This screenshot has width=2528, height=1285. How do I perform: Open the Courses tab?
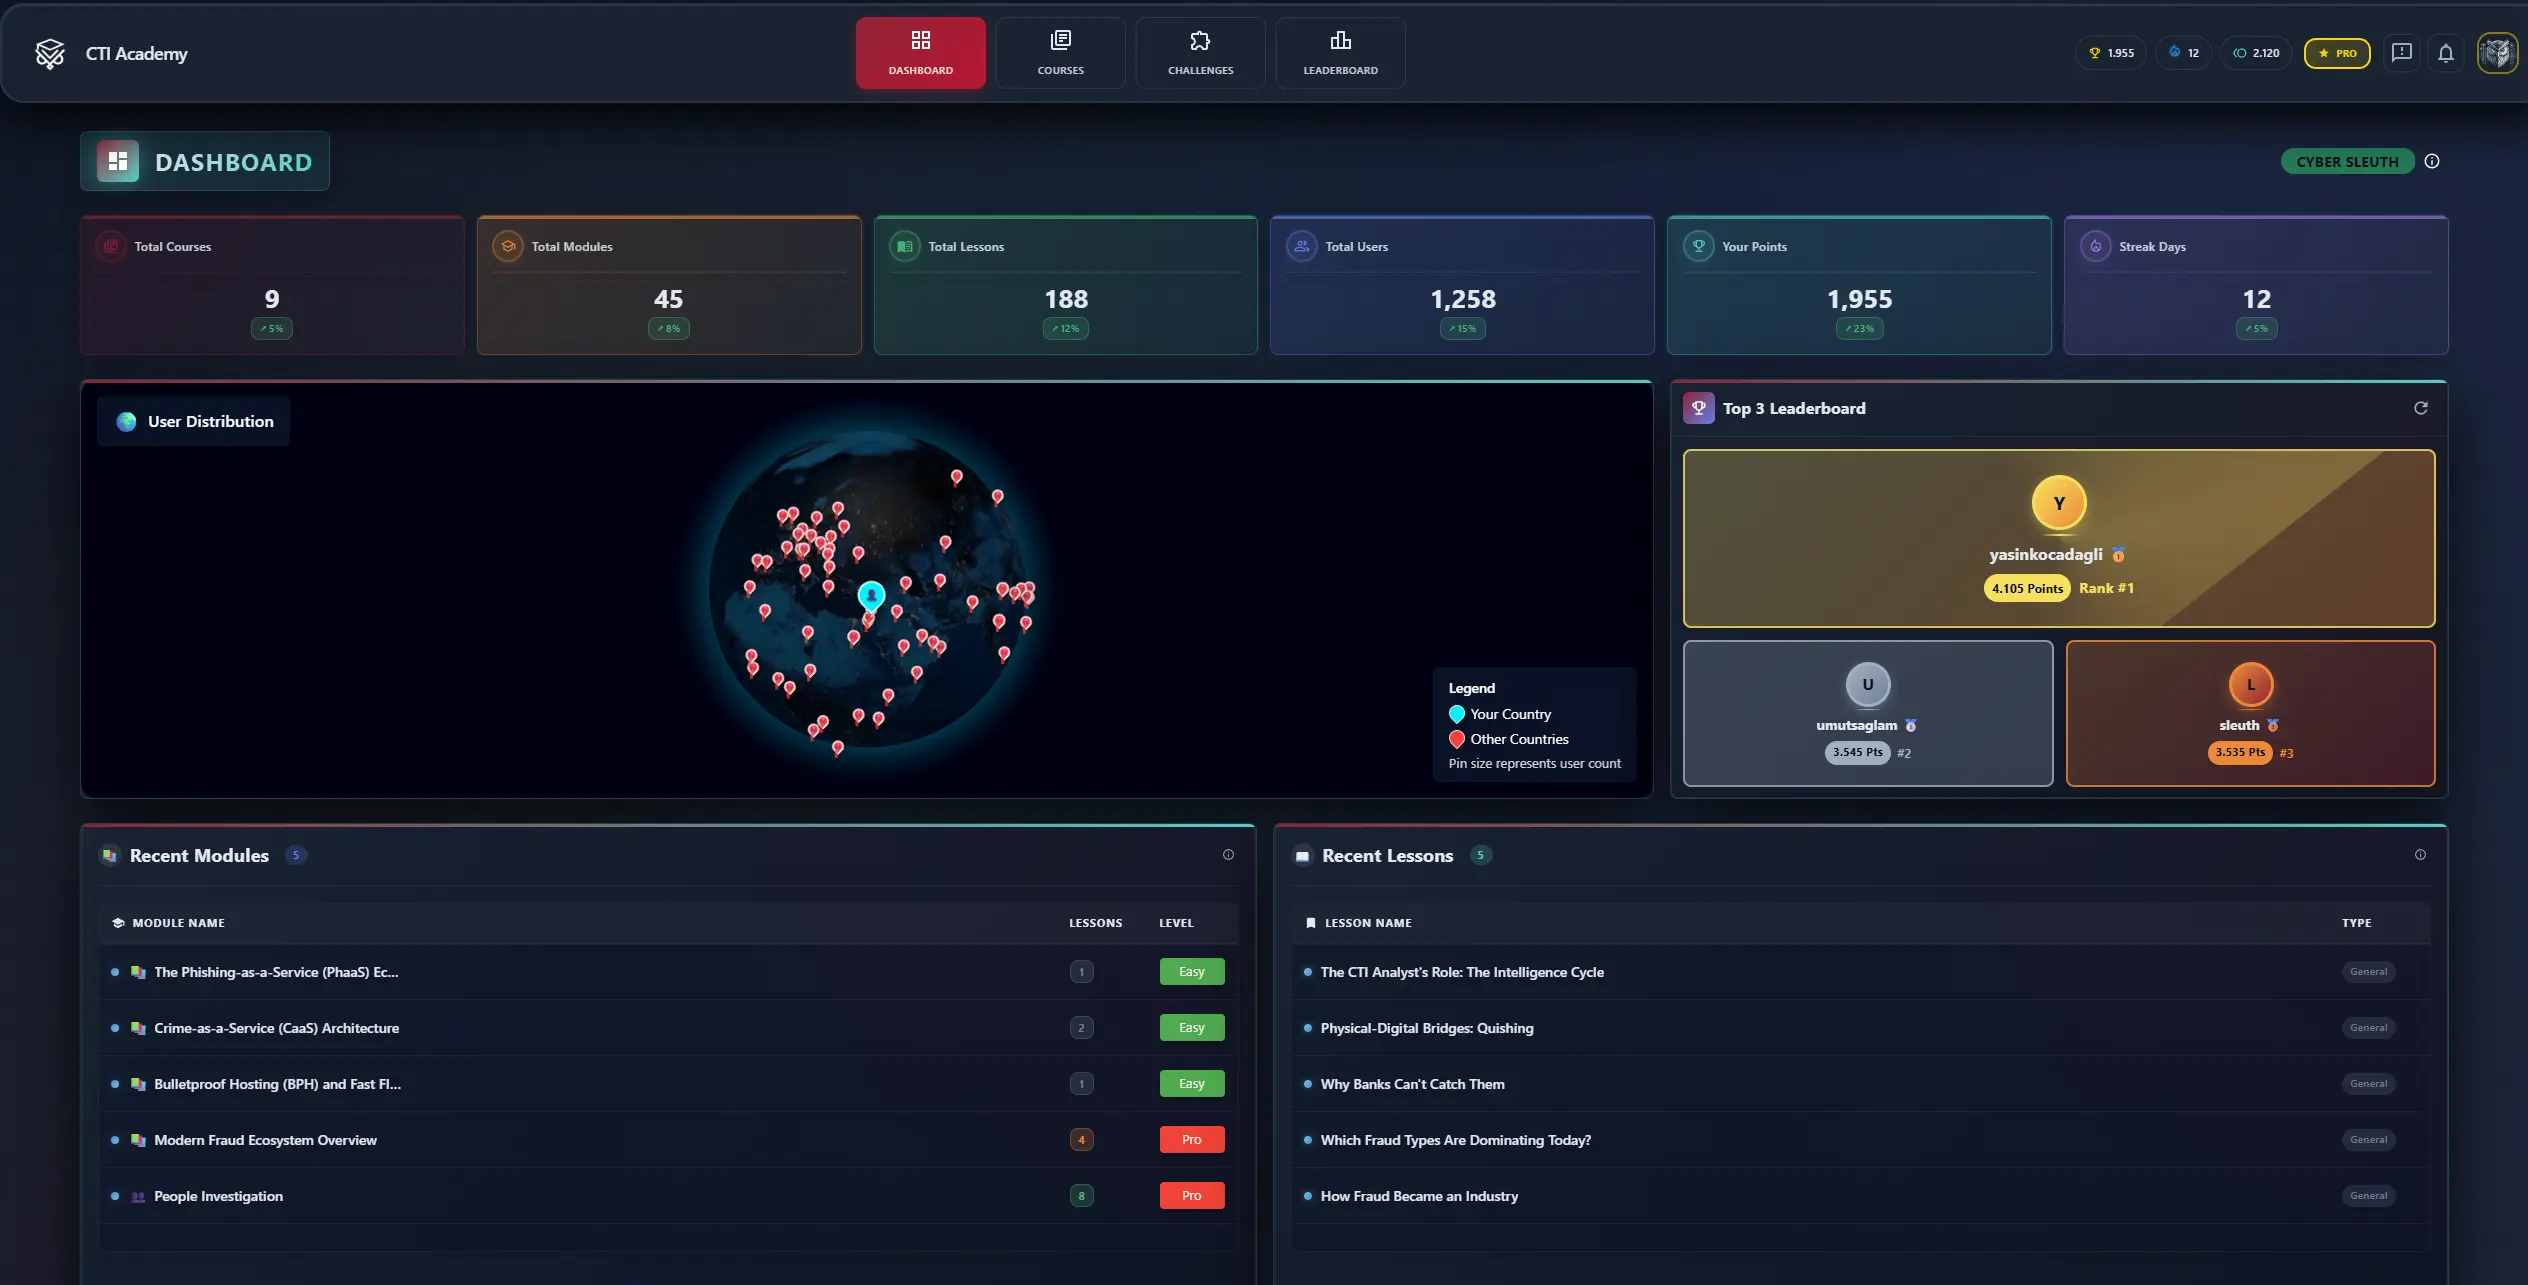click(x=1060, y=53)
